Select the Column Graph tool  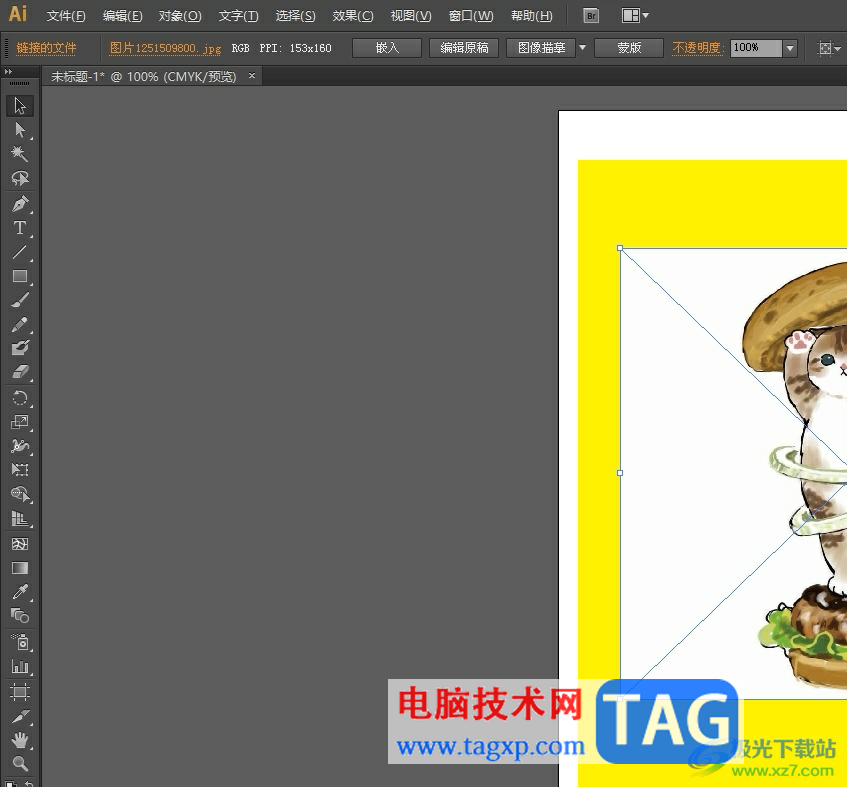[20, 666]
